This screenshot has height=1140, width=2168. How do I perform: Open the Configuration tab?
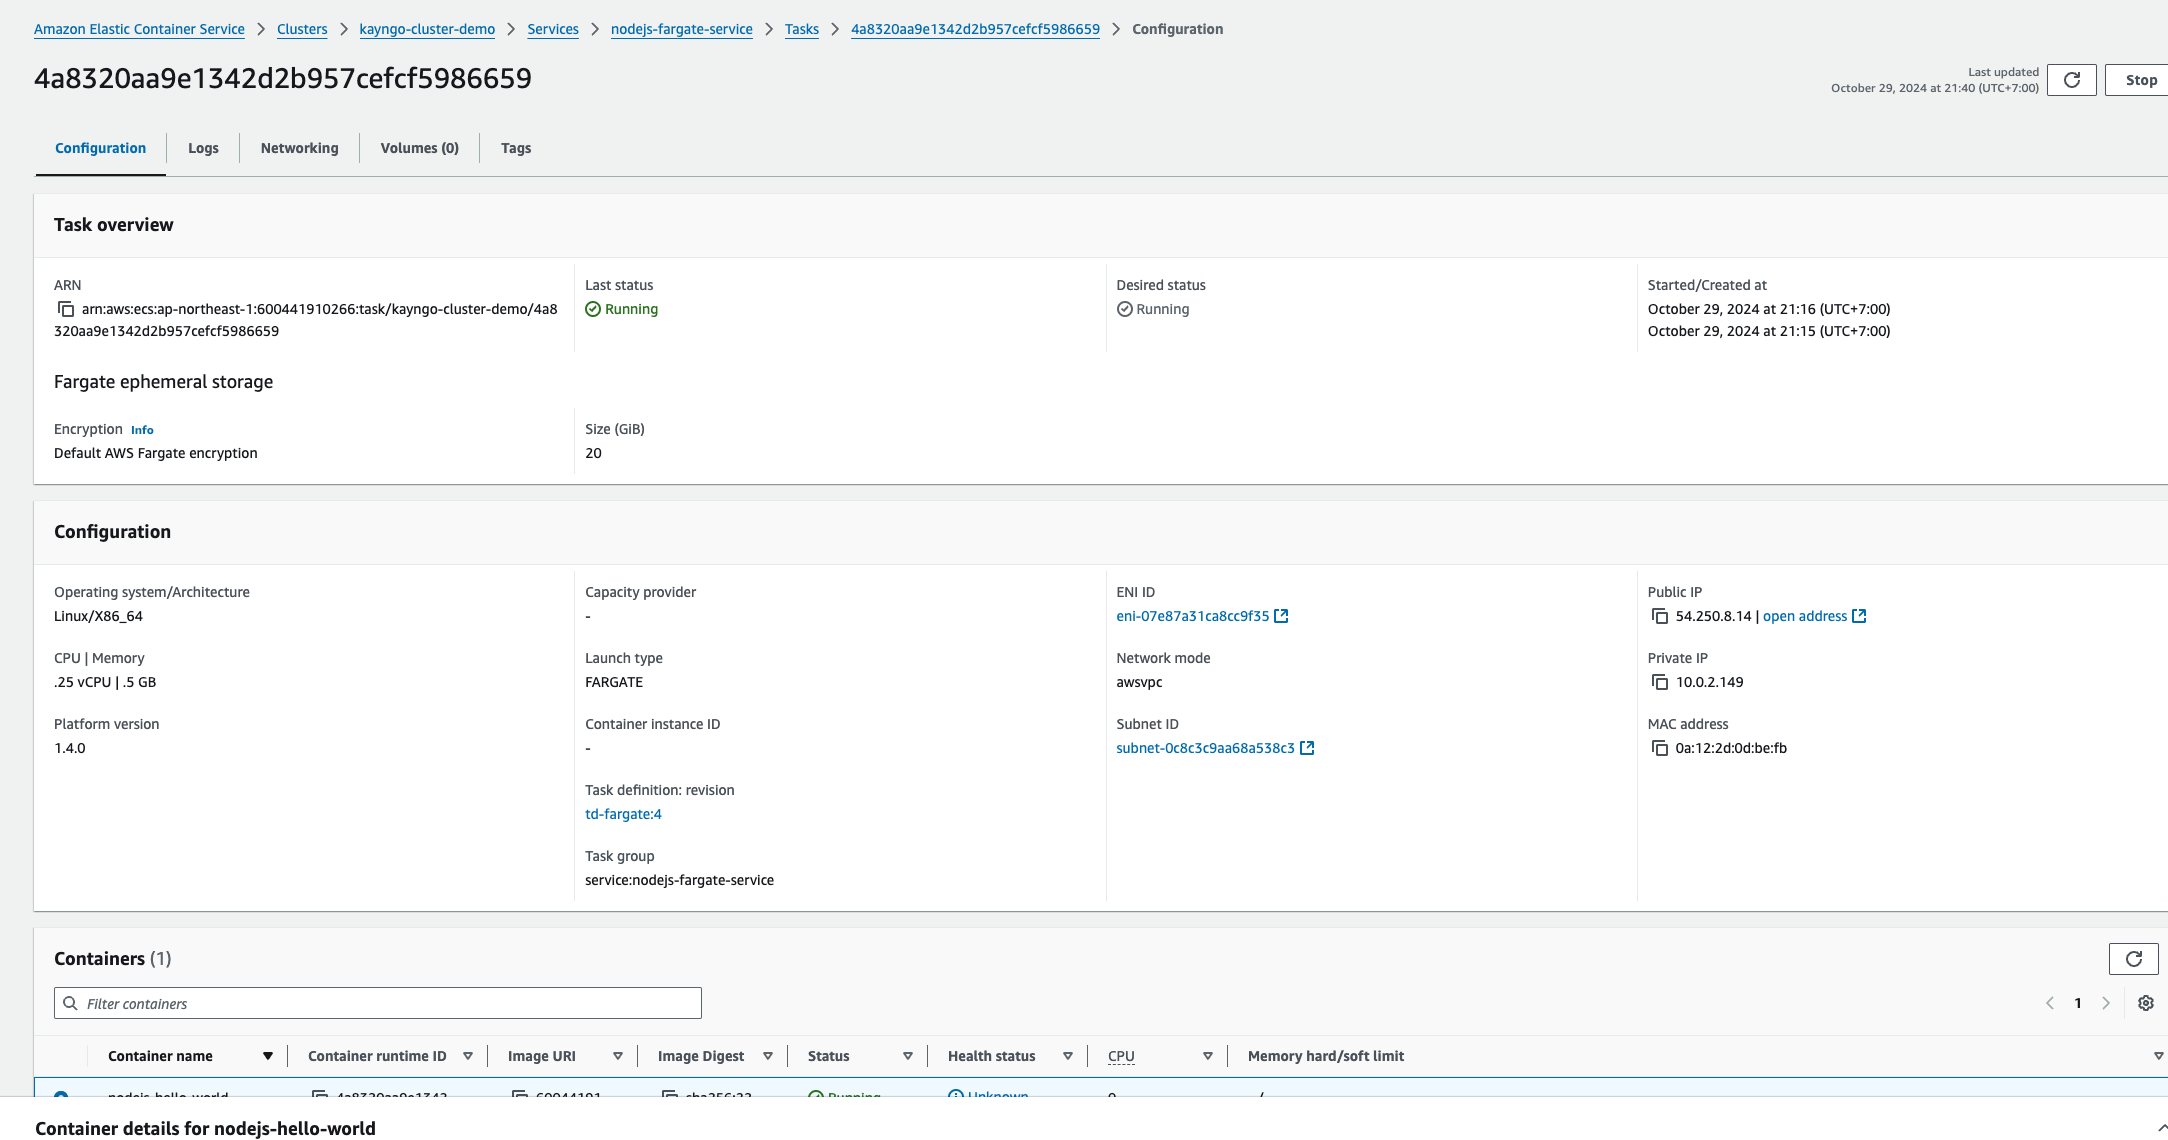coord(100,148)
